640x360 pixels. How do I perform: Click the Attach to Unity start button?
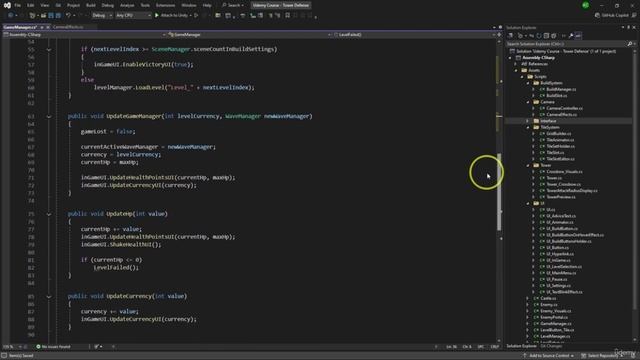coord(171,16)
